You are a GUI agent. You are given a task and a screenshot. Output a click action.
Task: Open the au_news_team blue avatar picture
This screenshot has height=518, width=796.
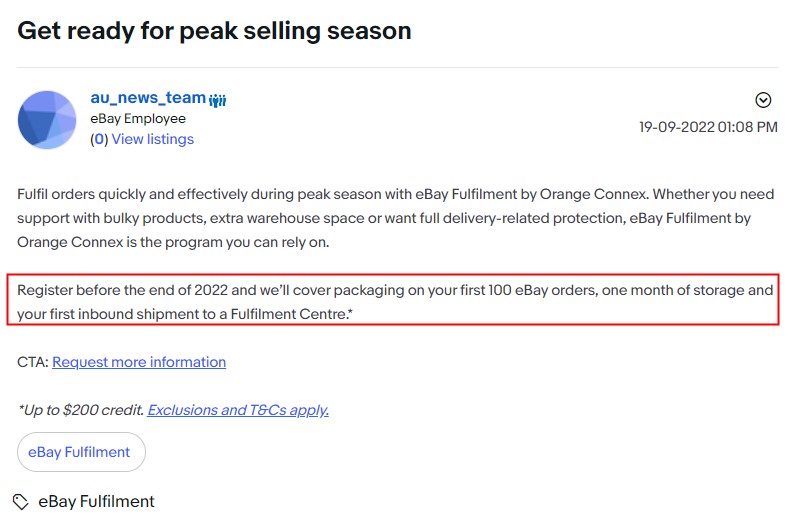(x=47, y=120)
